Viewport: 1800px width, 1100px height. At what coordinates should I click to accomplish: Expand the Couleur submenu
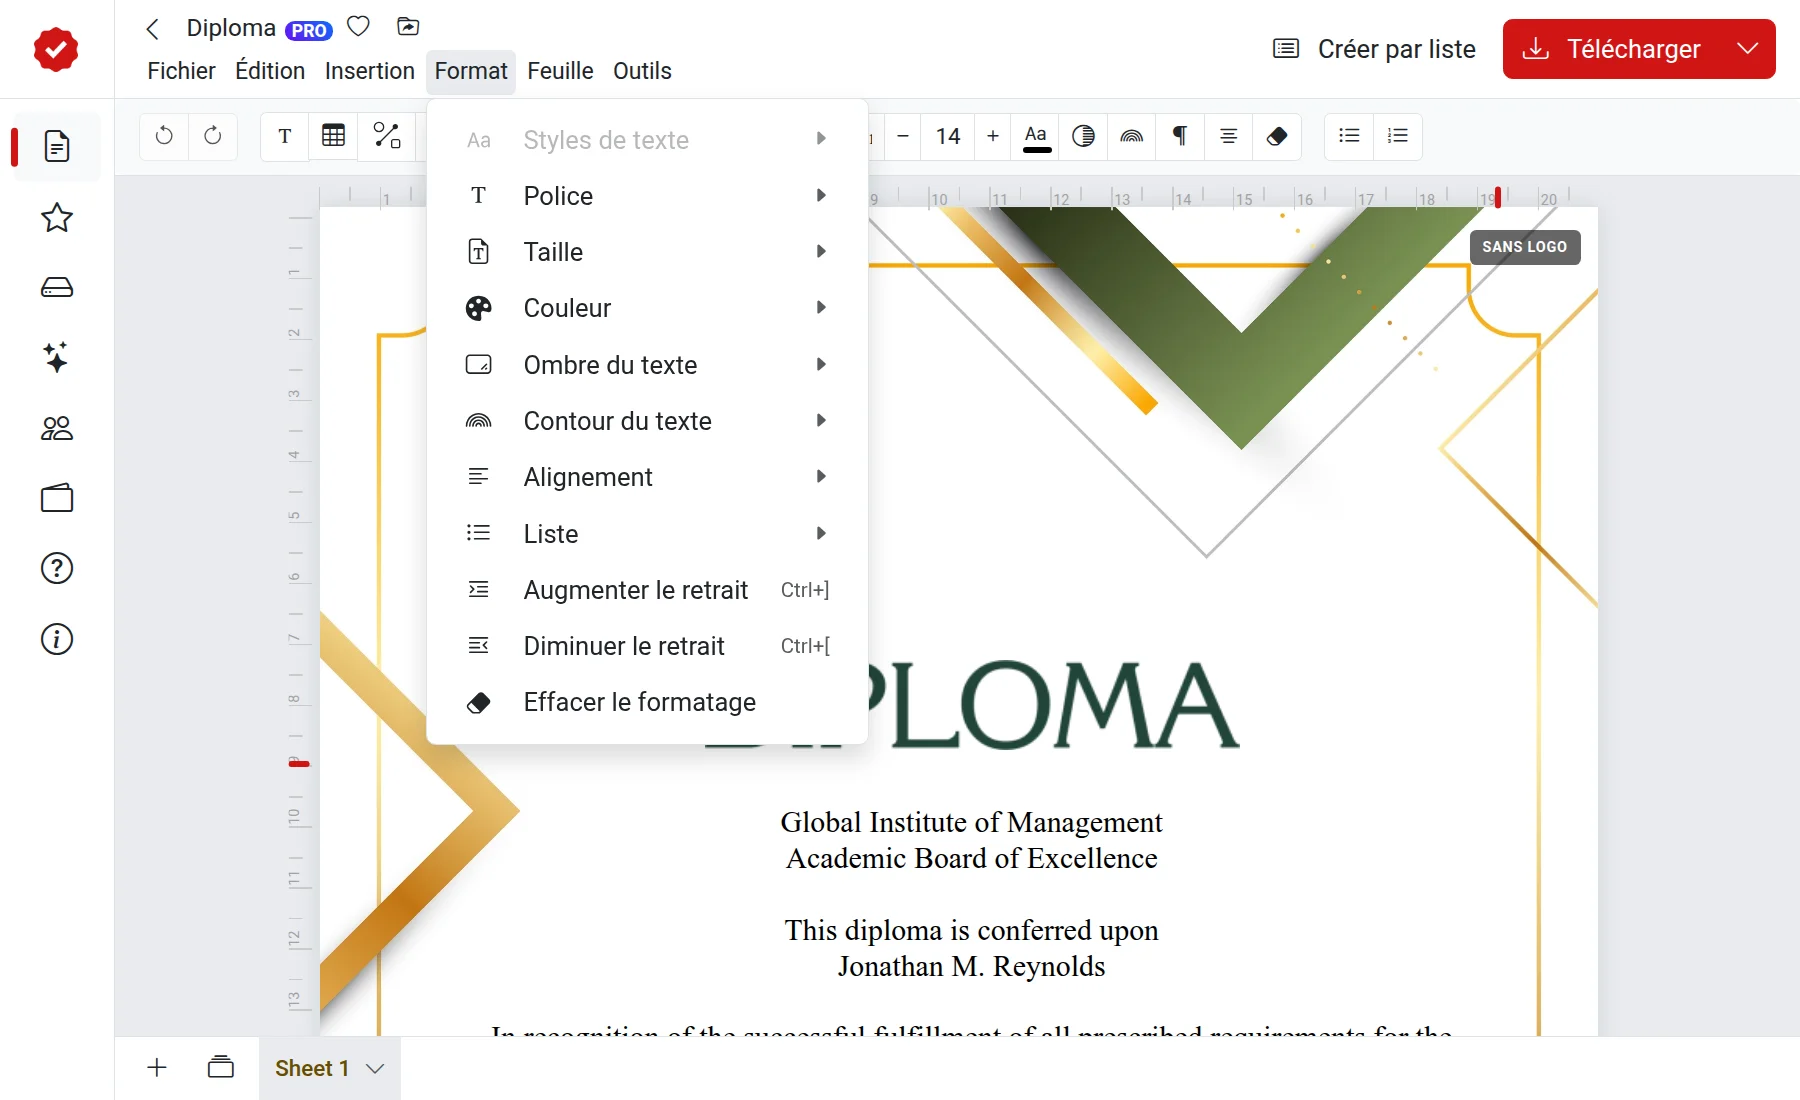point(647,308)
